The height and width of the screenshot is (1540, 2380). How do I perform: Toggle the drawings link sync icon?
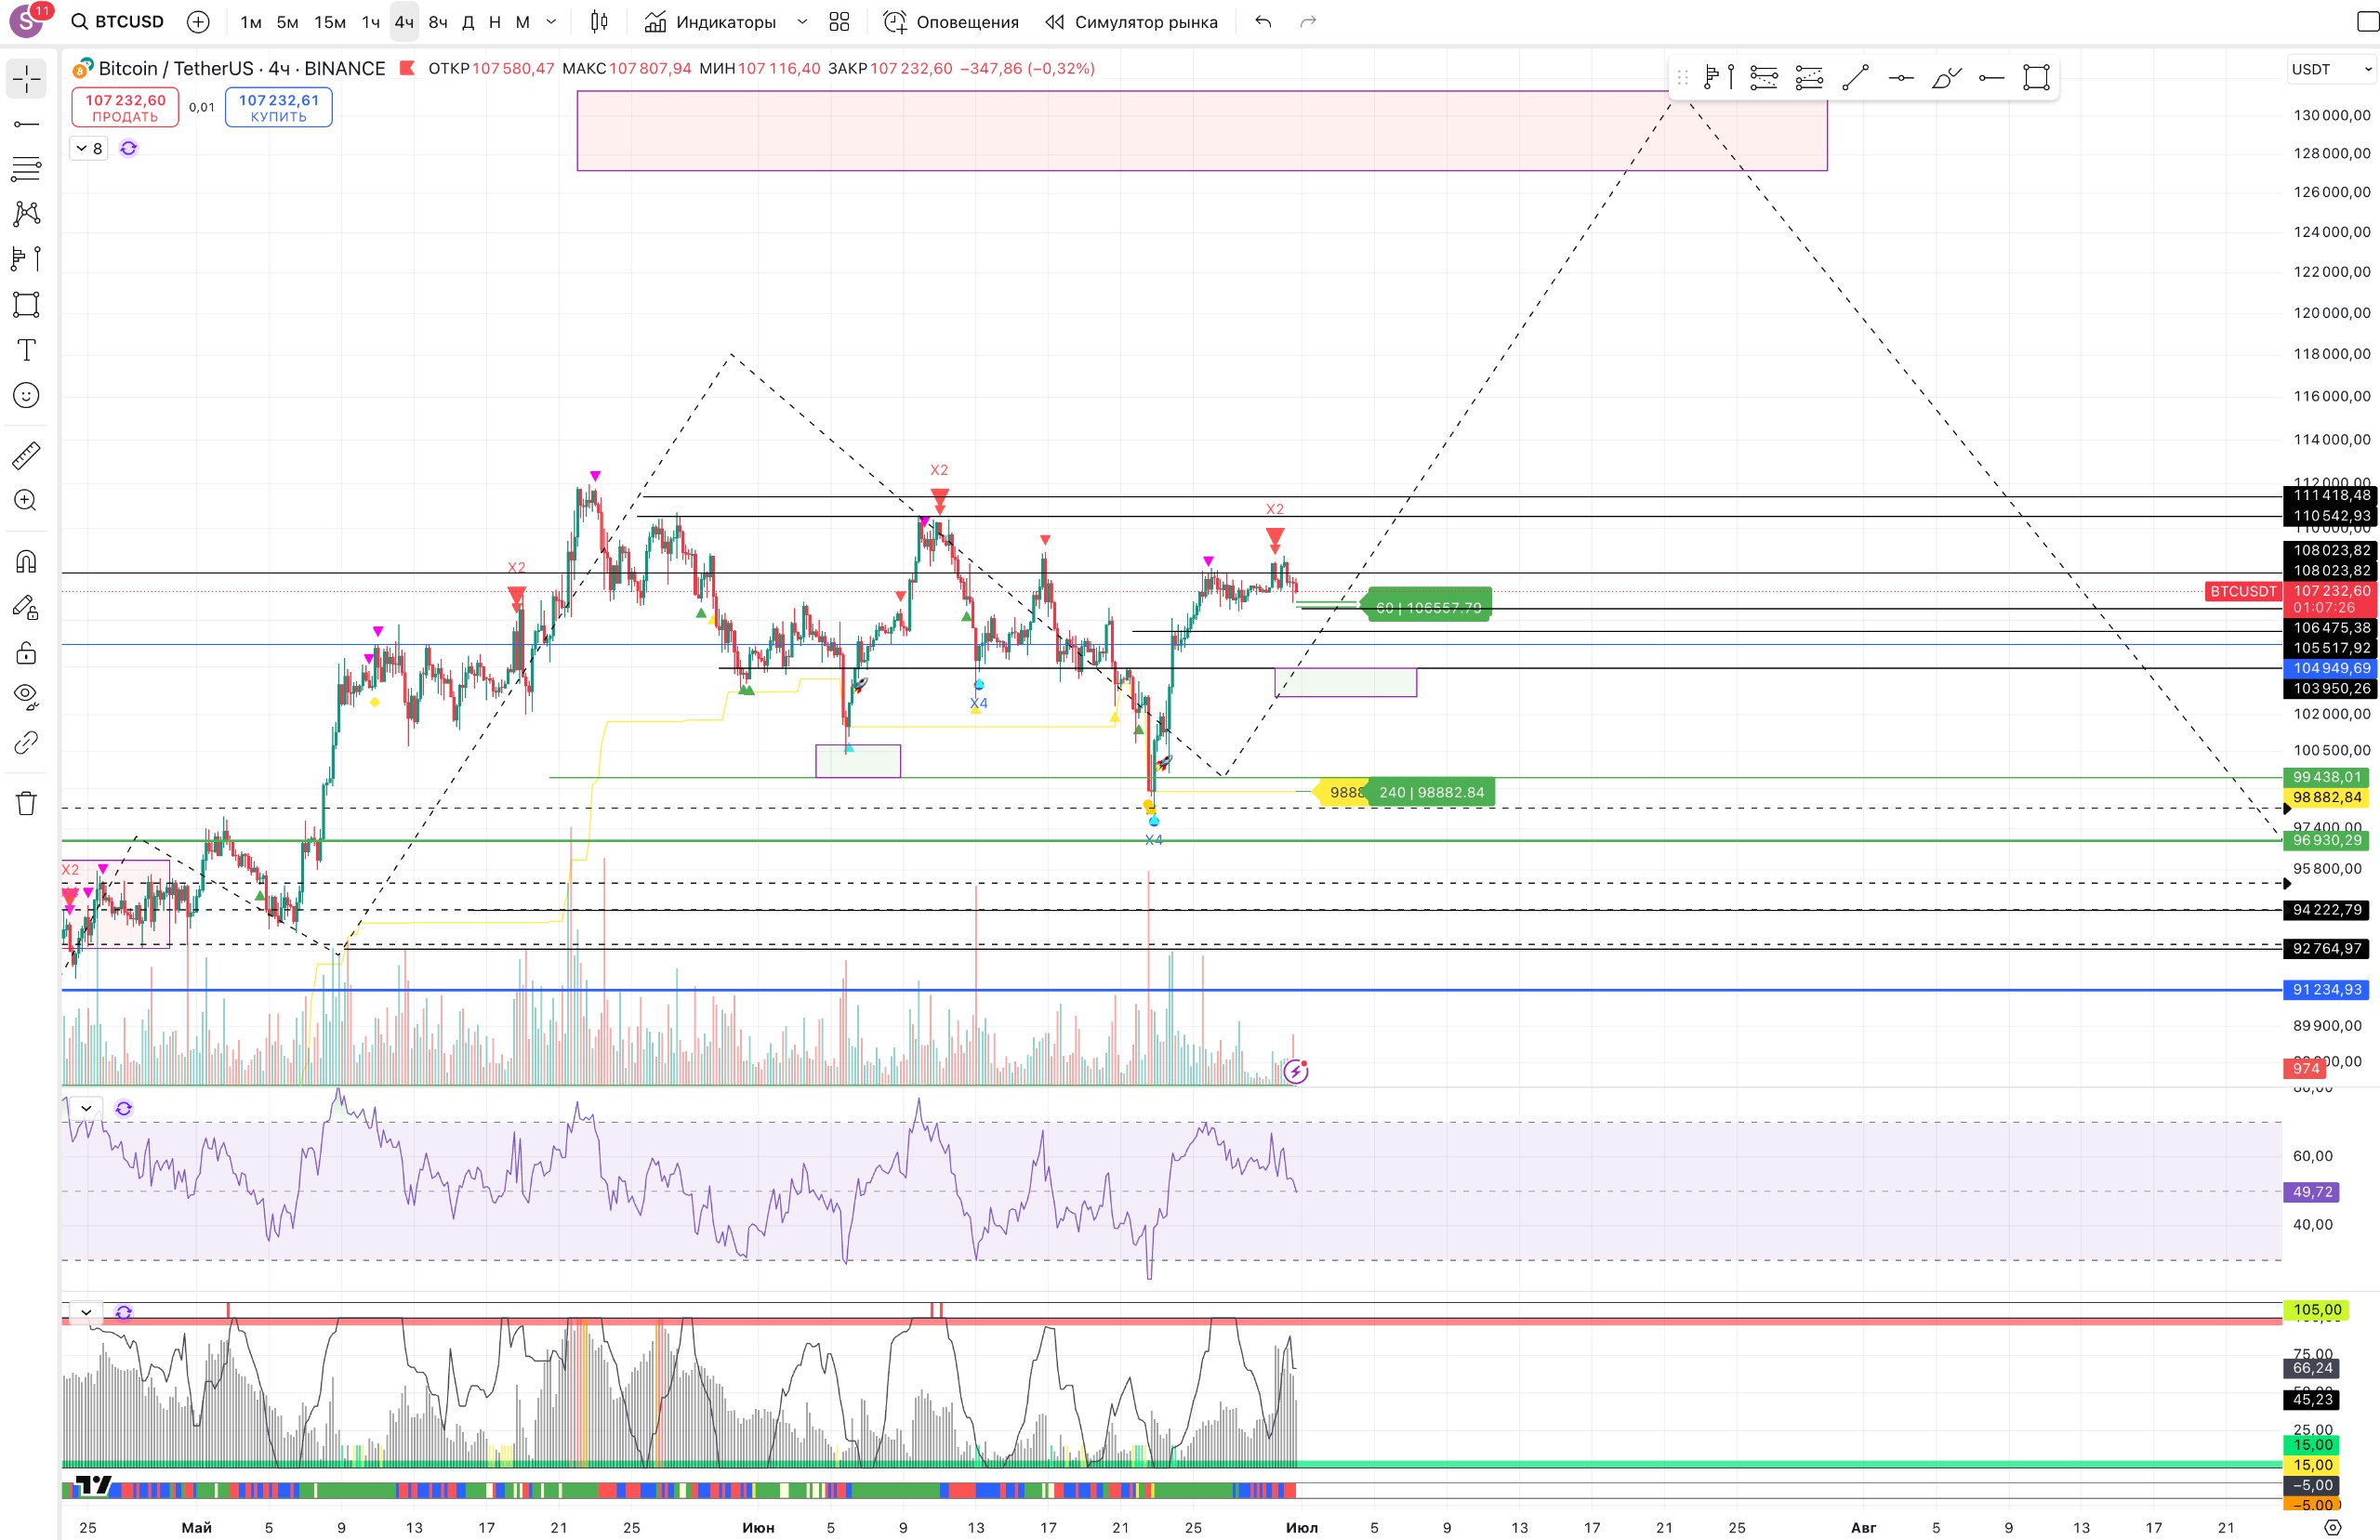click(x=26, y=743)
